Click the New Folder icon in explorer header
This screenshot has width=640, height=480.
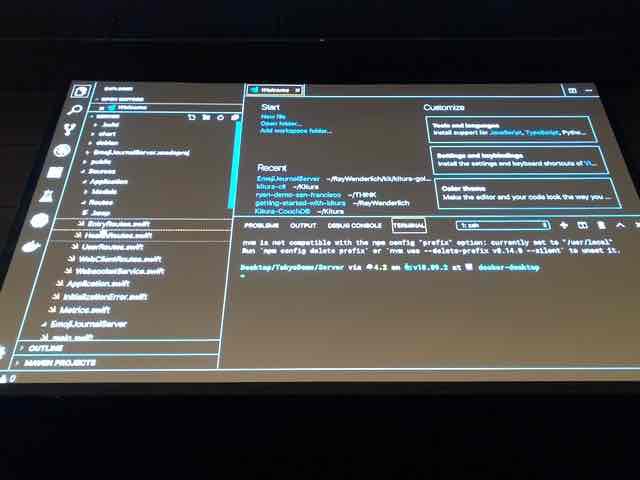pos(207,117)
